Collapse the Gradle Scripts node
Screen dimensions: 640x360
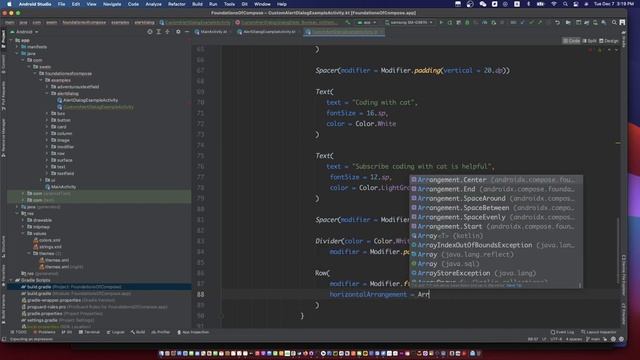(11, 280)
